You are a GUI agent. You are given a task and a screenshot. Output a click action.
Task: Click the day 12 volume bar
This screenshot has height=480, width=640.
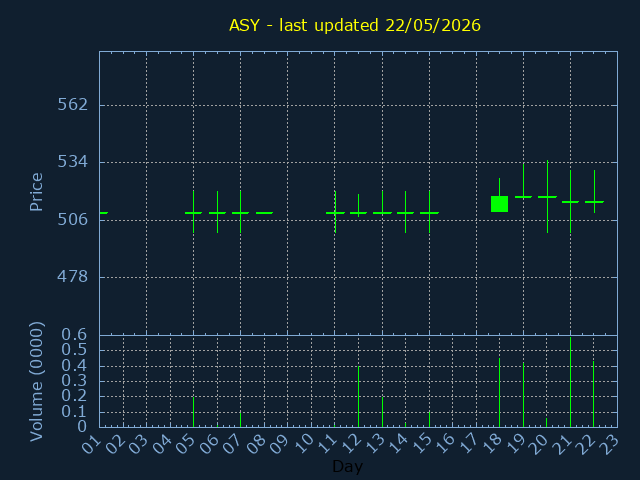358,397
